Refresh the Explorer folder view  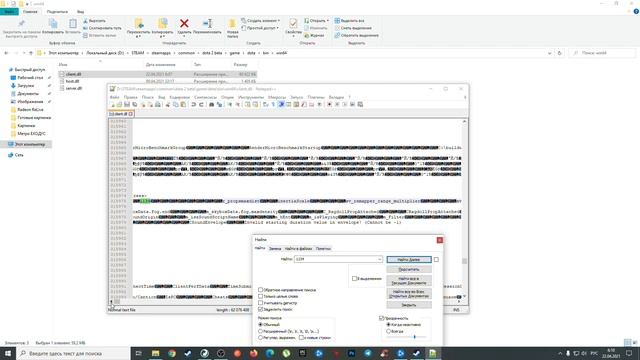(x=560, y=53)
